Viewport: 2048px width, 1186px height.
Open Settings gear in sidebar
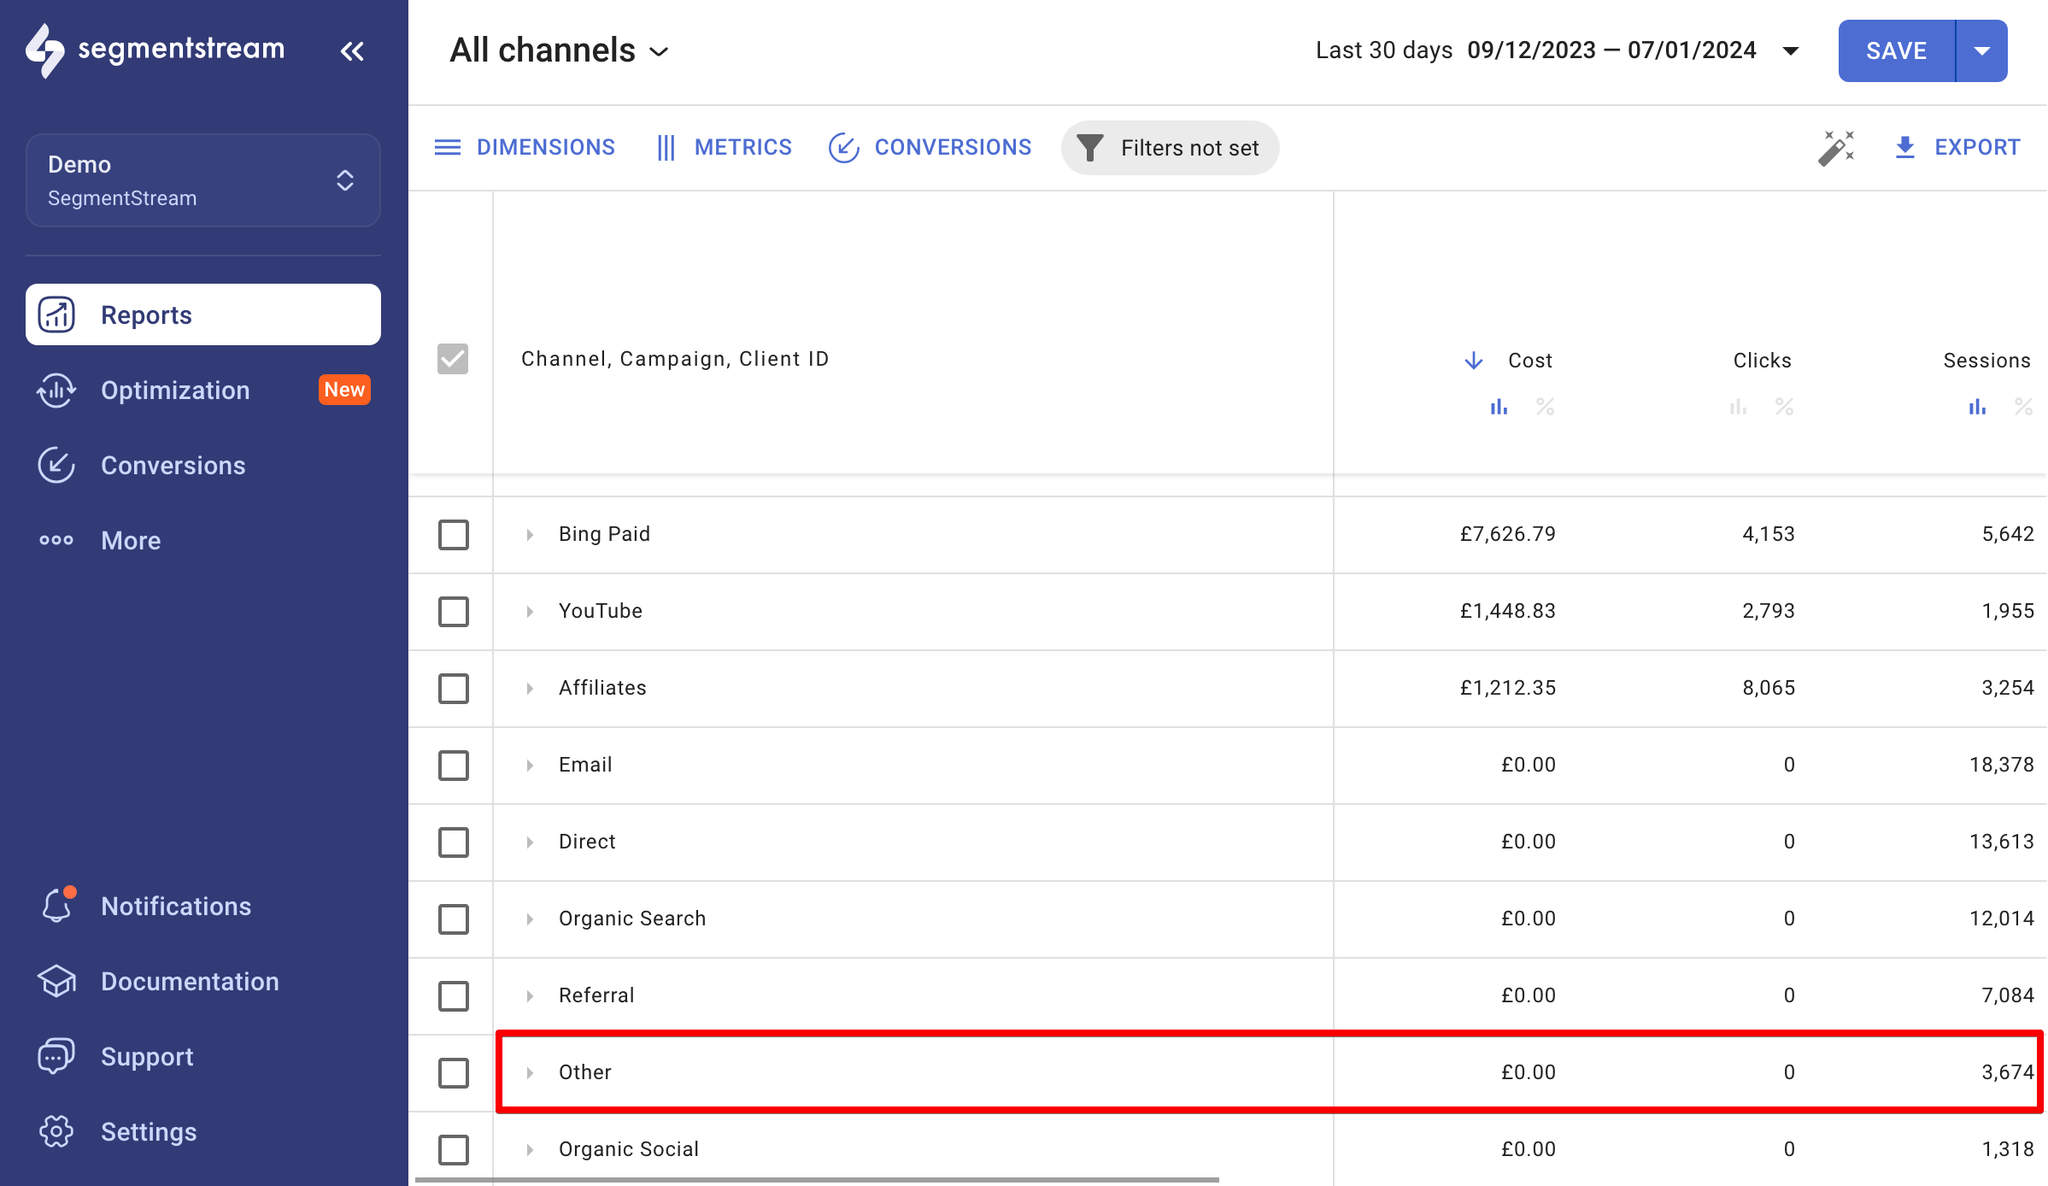[57, 1132]
